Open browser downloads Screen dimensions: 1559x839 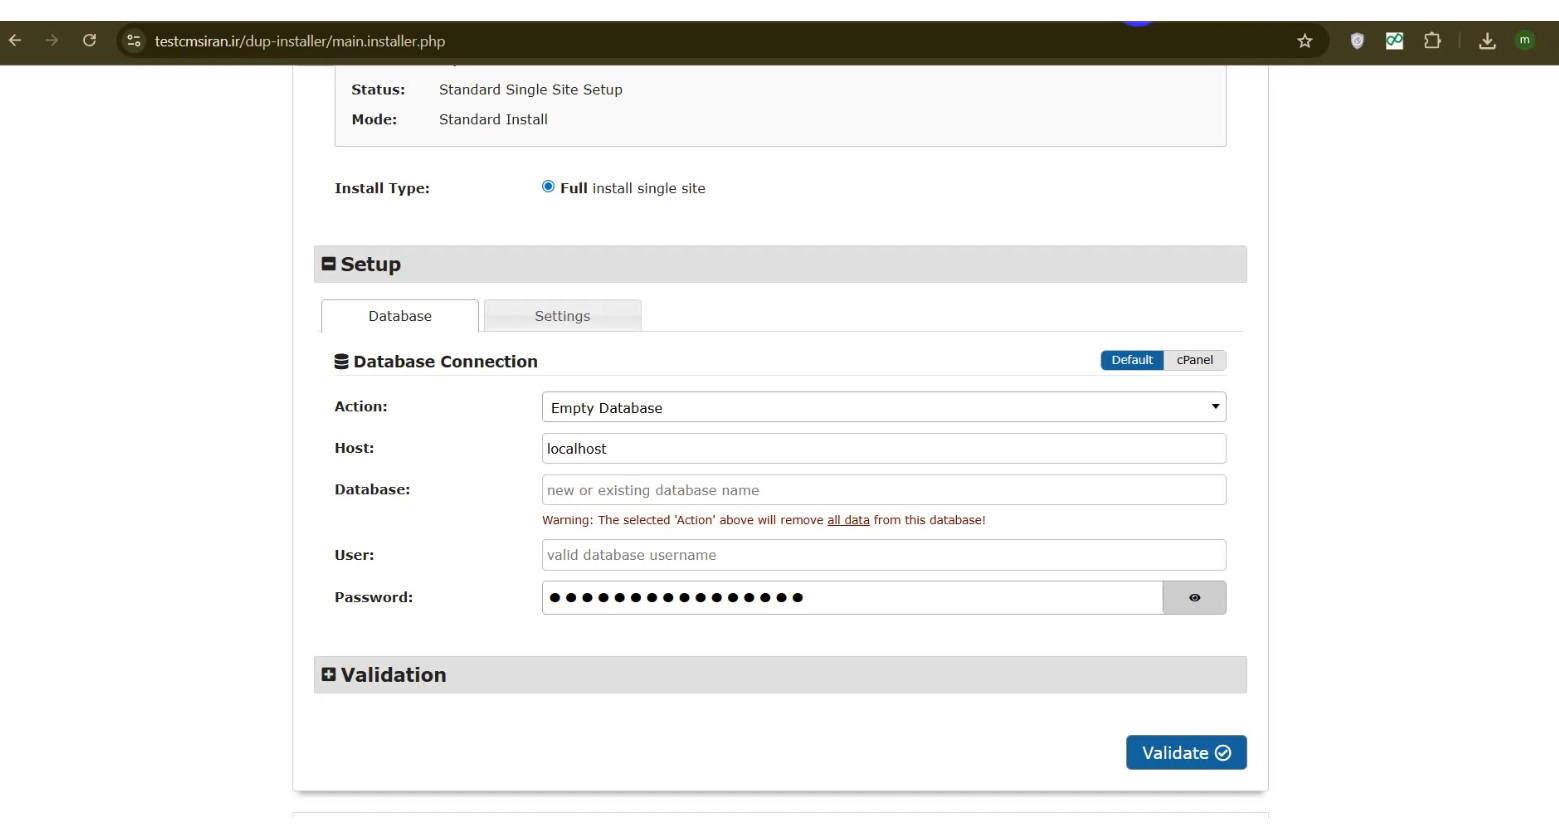1487,41
